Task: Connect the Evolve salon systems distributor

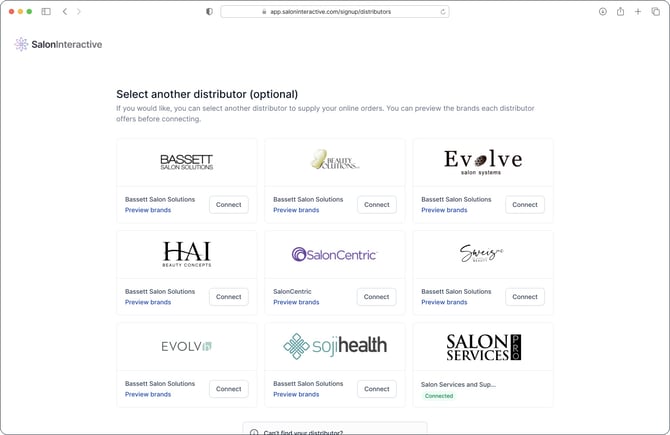Action: tap(525, 205)
